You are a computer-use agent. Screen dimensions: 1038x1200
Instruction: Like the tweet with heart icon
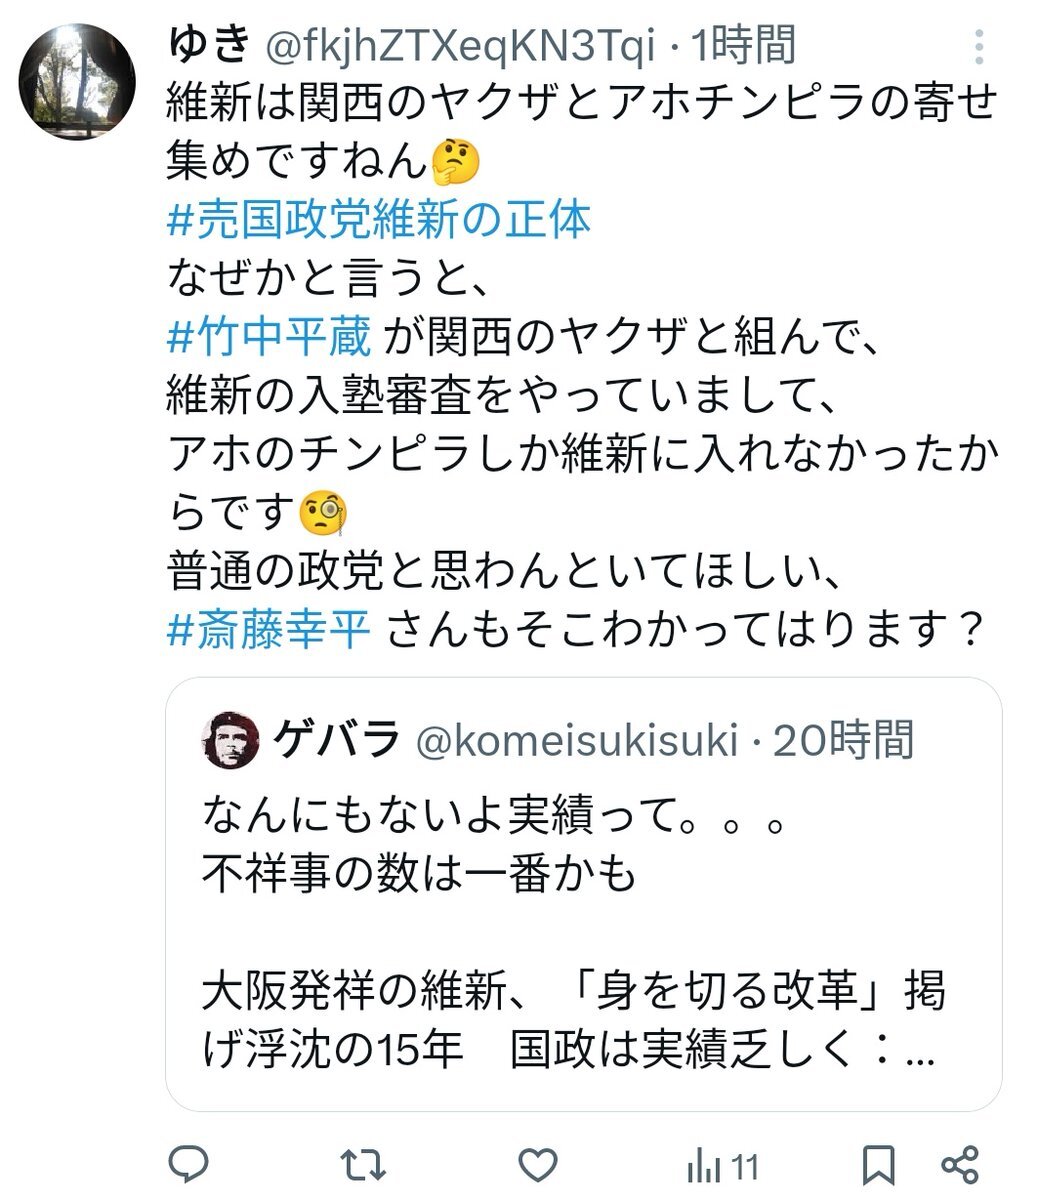point(539,1165)
